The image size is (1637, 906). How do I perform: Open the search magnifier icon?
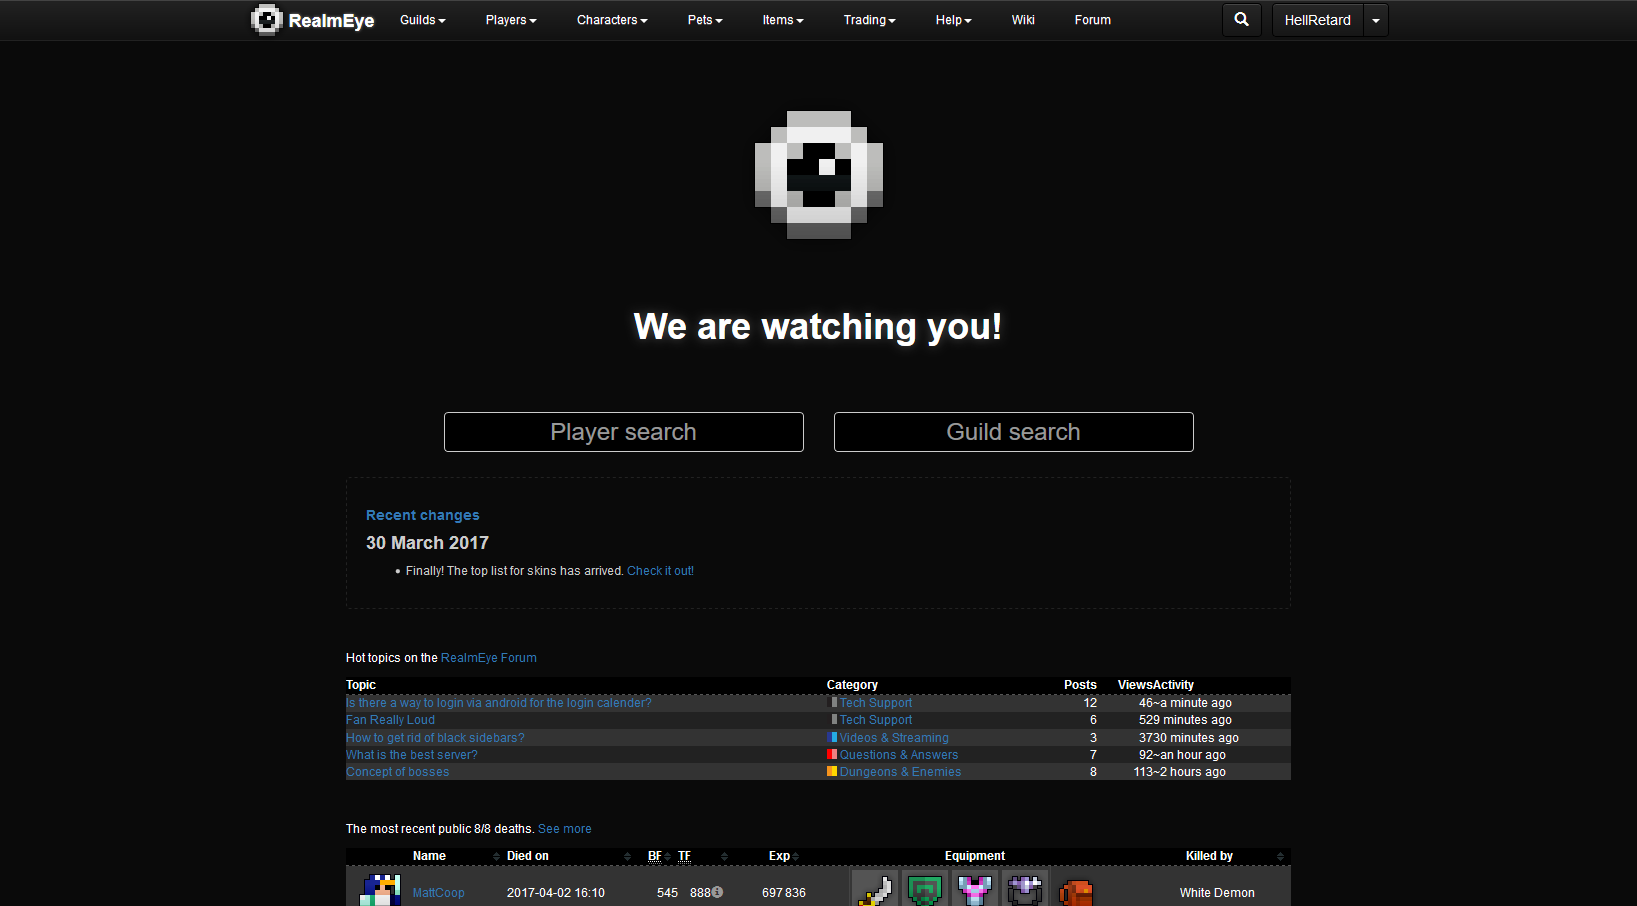(x=1241, y=20)
